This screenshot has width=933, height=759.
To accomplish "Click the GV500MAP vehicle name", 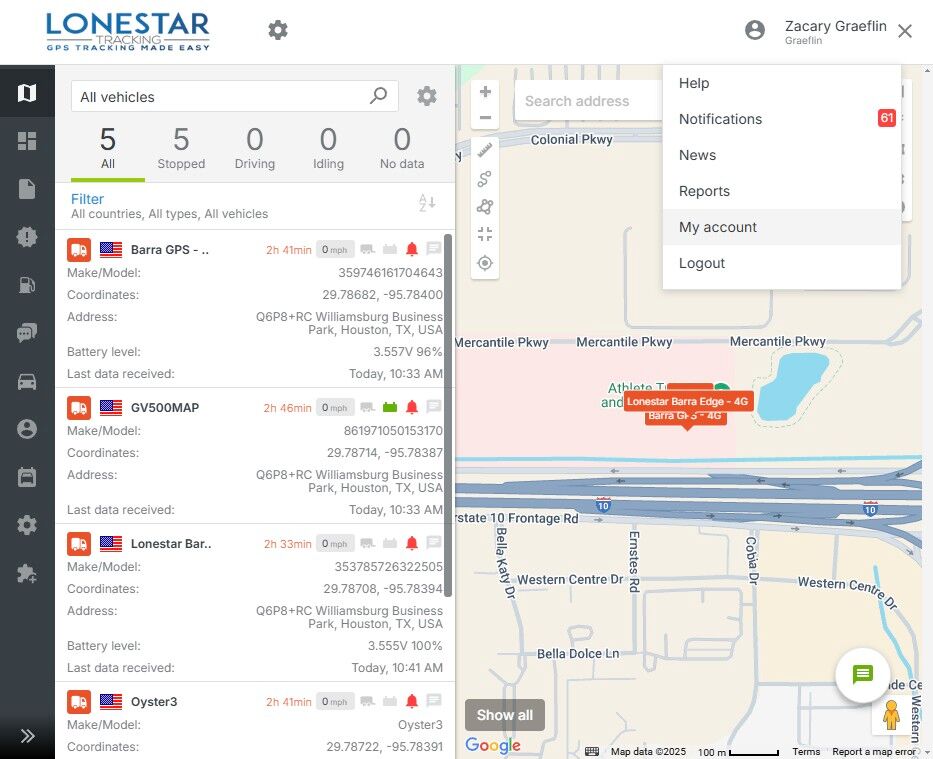I will pos(165,408).
